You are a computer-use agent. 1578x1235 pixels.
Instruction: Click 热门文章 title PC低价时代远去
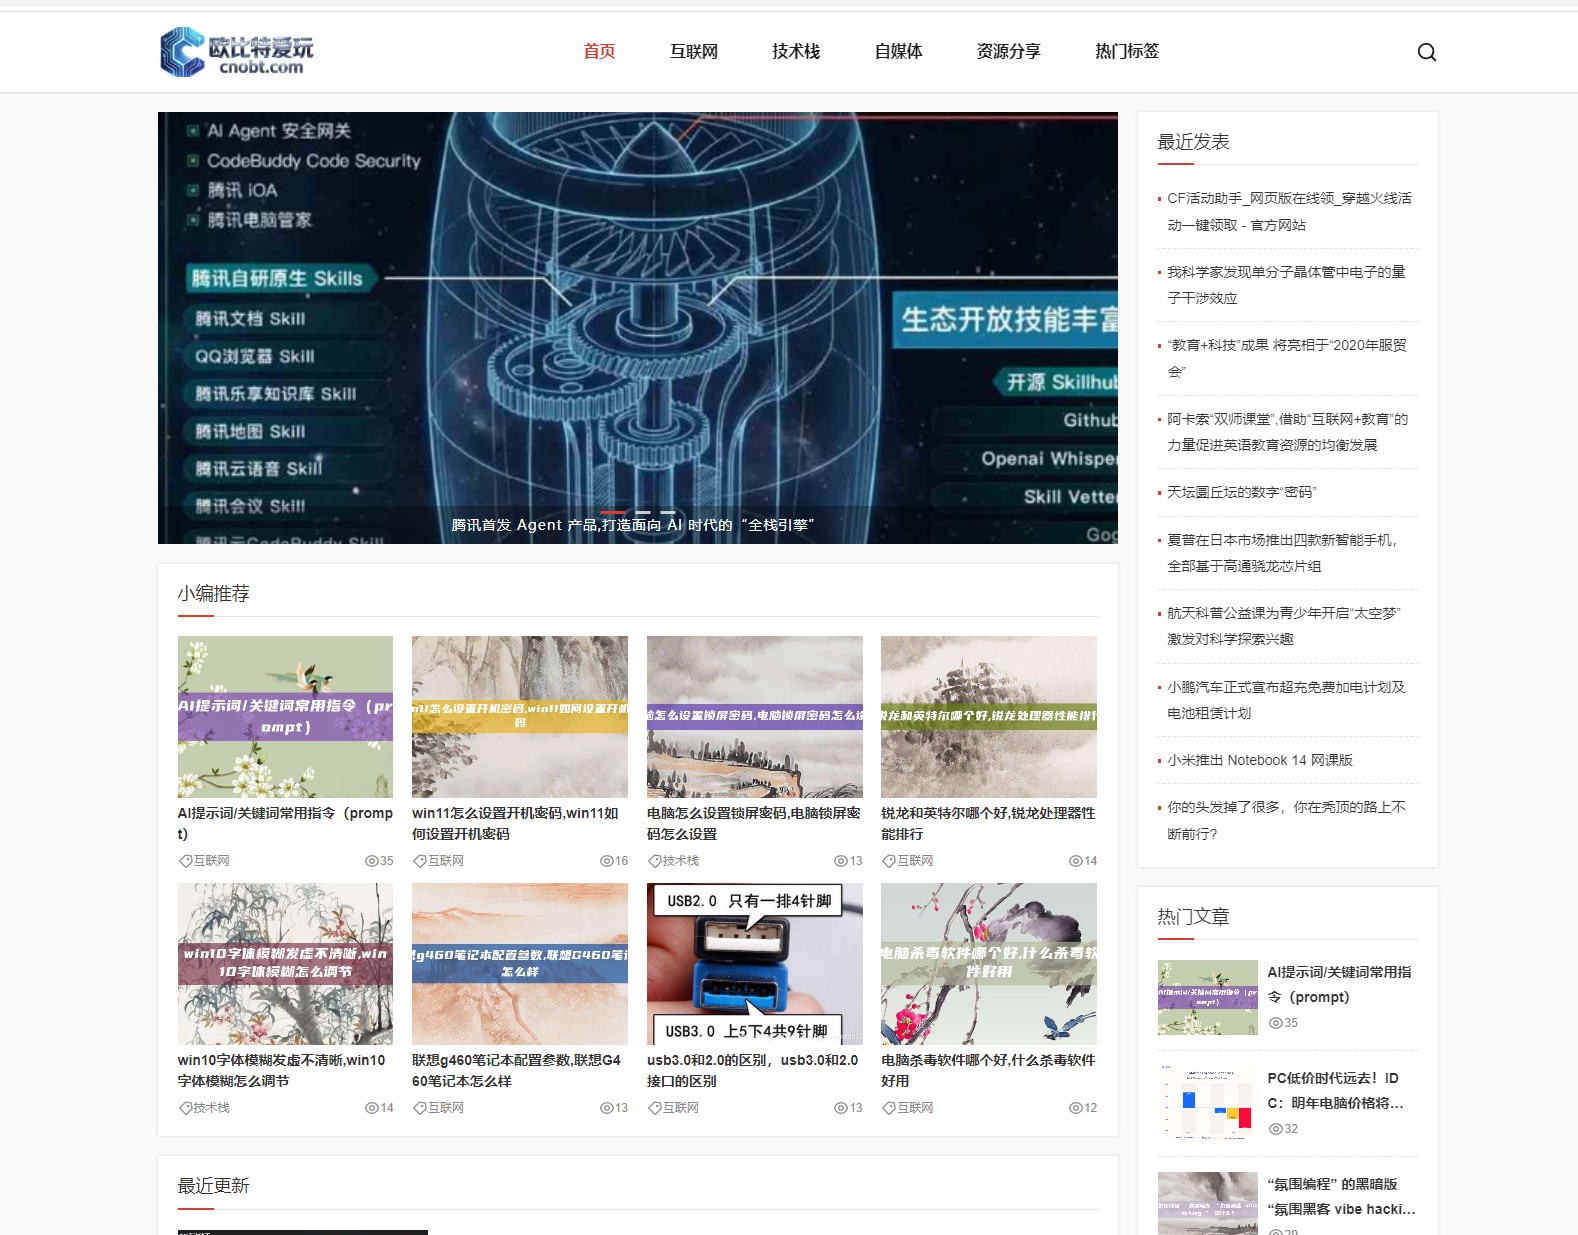tap(1336, 1090)
